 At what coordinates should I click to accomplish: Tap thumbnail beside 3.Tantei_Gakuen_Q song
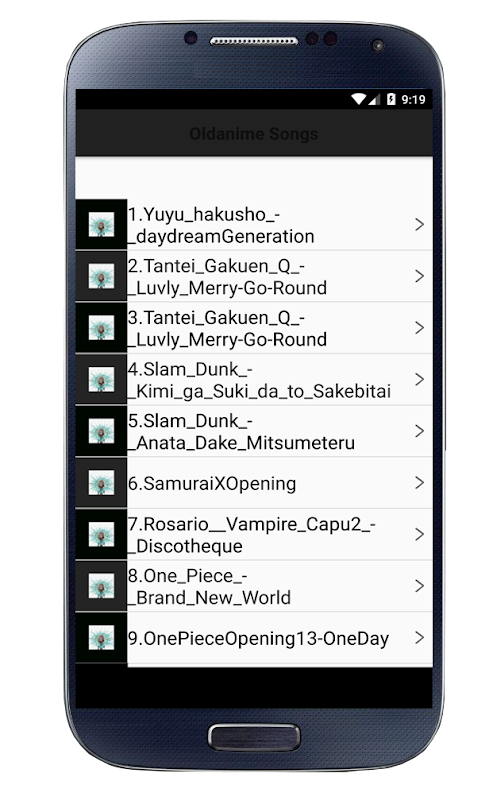pyautogui.click(x=101, y=328)
